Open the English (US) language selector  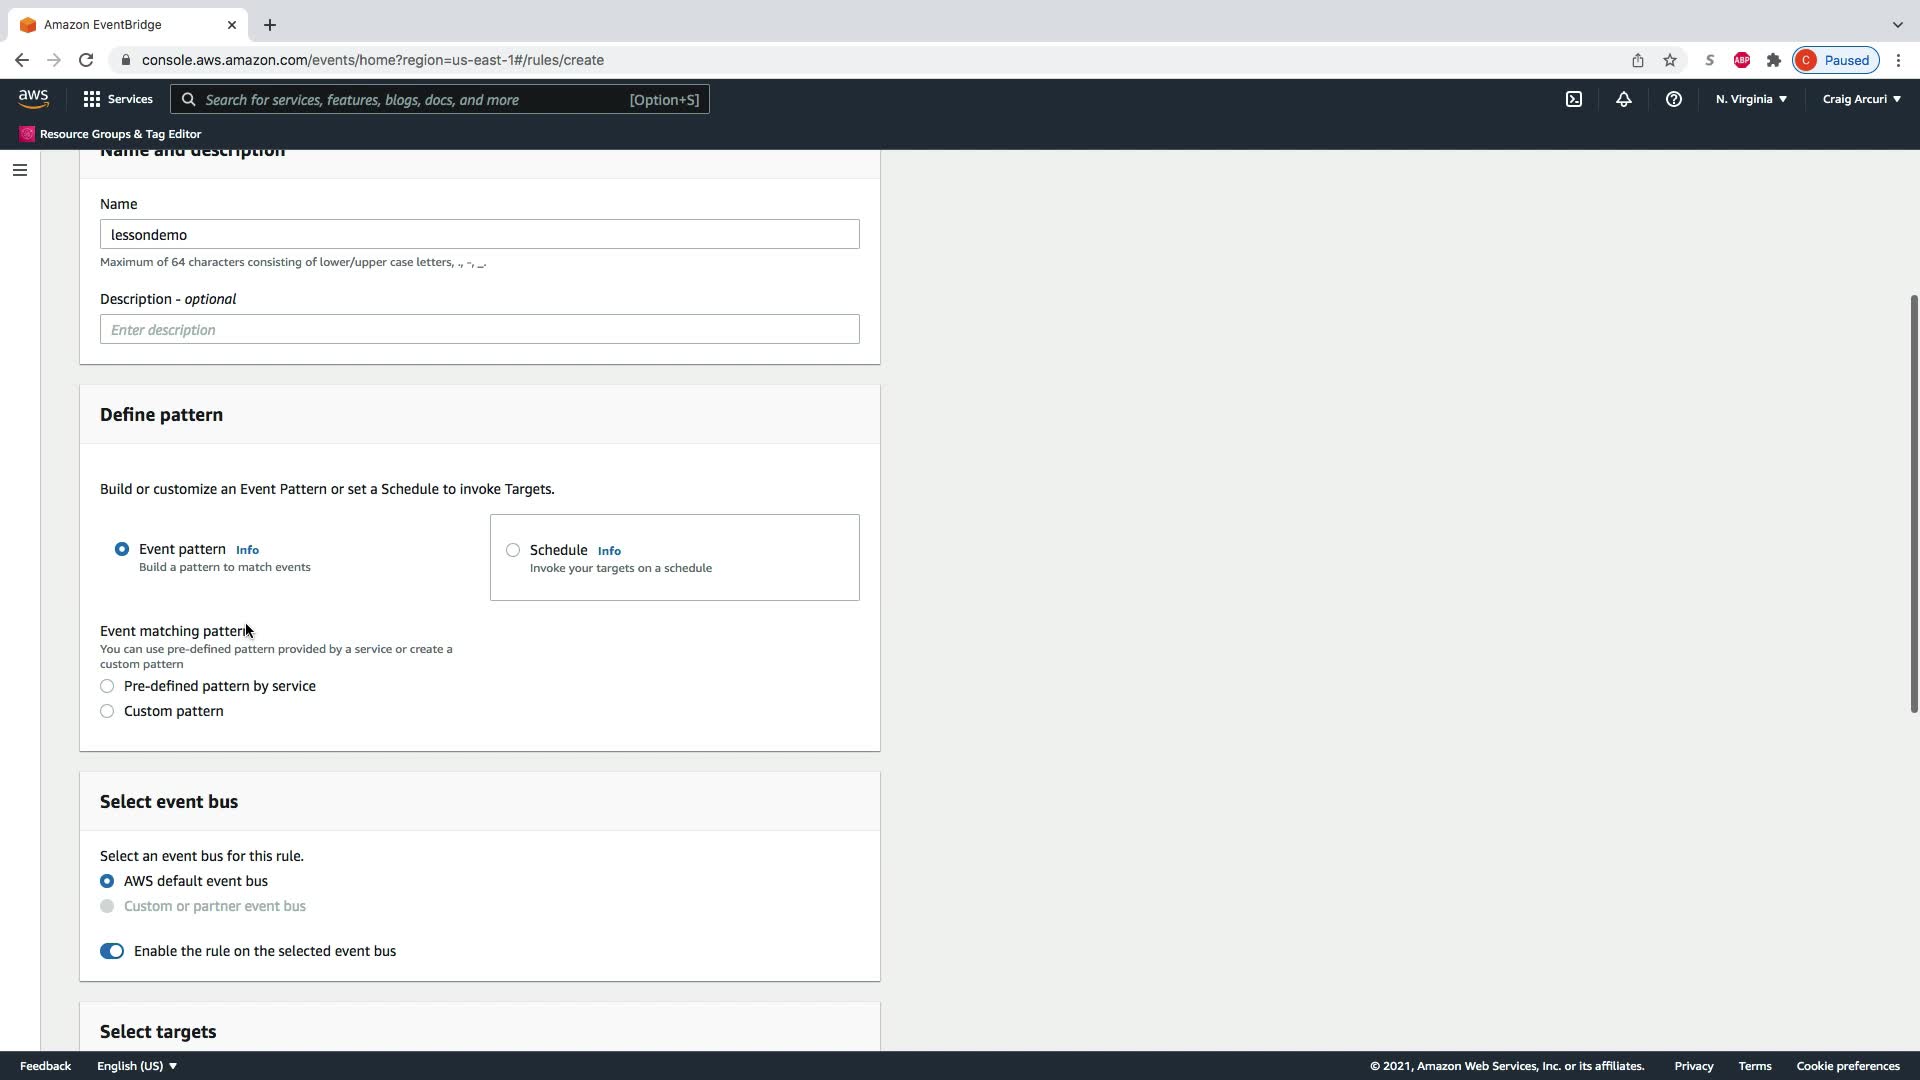(x=136, y=1066)
